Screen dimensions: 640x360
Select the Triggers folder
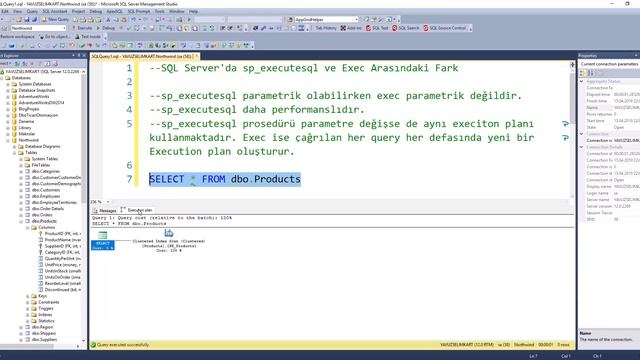click(x=46, y=309)
